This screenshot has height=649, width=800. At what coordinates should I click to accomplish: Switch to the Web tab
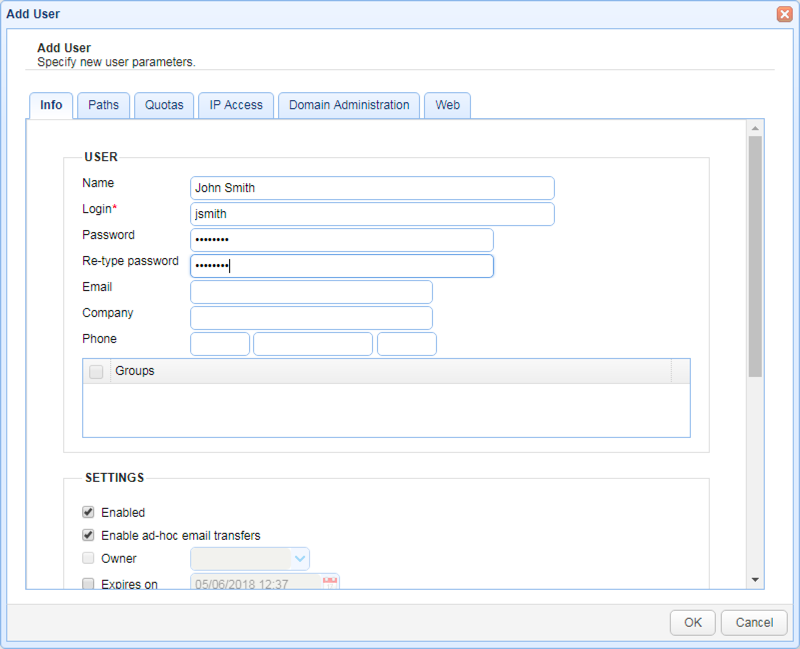(447, 105)
